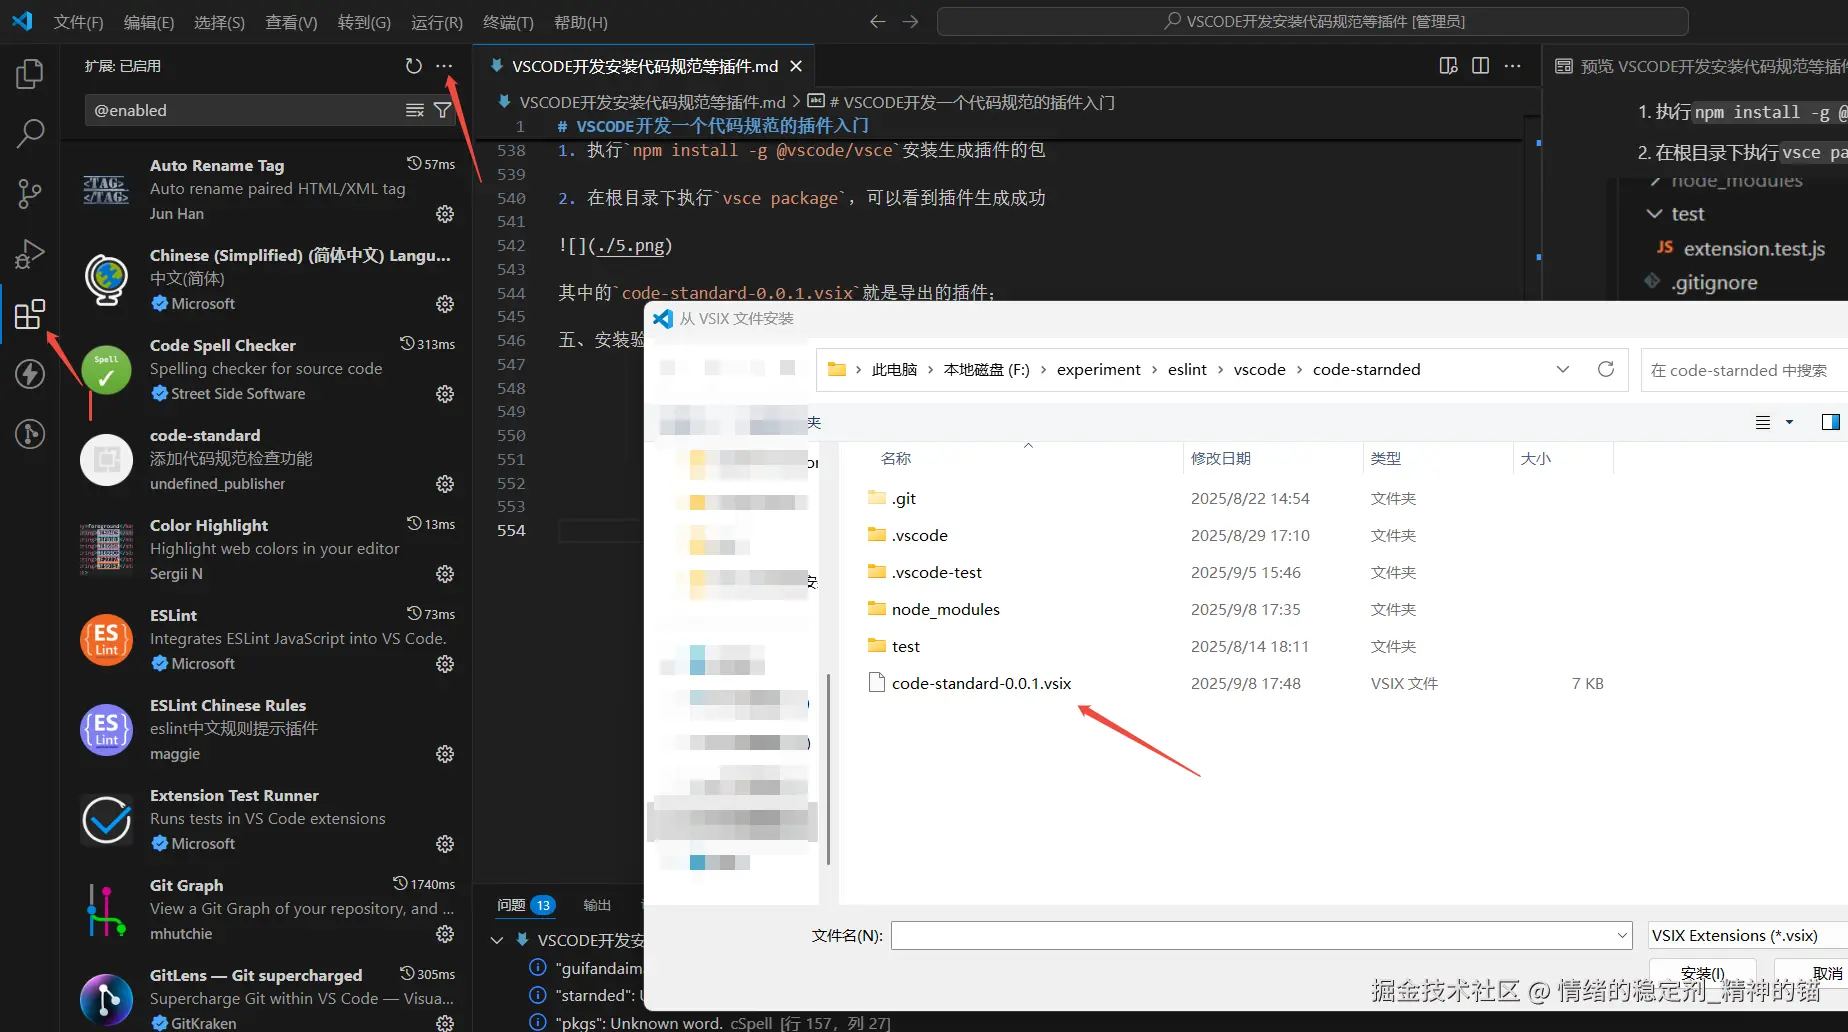Screen dimensions: 1848x1032
Task: Split the editor to the right
Action: (1480, 66)
